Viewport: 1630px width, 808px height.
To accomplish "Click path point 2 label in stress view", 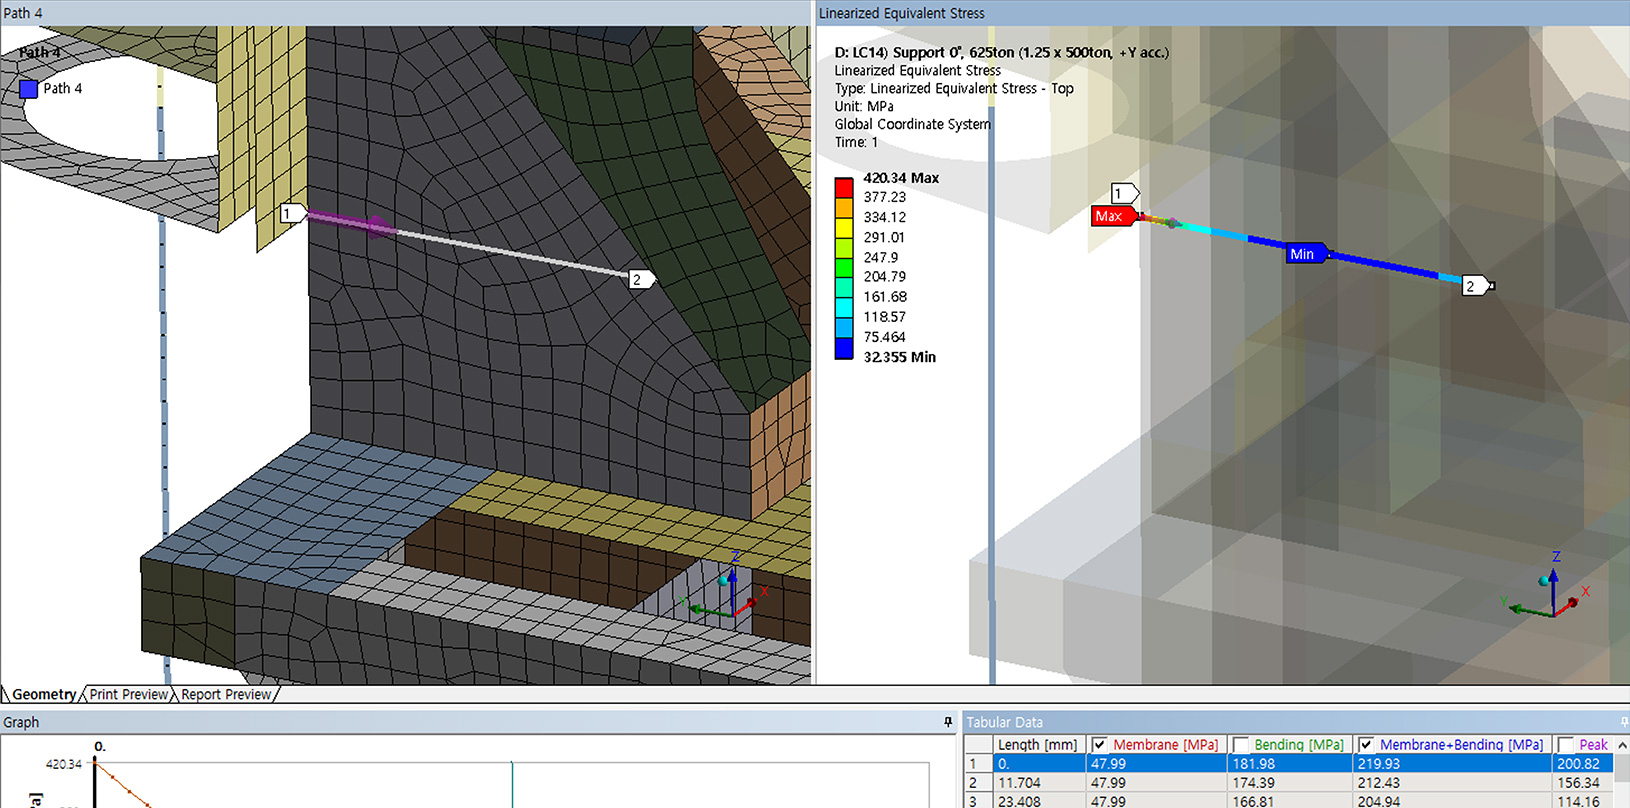I will pyautogui.click(x=1475, y=286).
